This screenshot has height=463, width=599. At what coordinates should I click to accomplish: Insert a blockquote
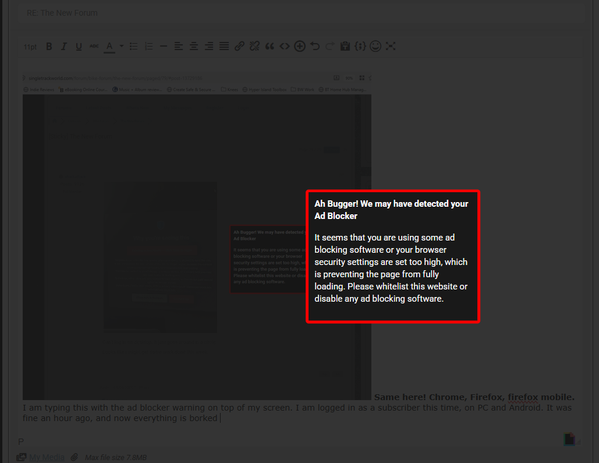tap(270, 47)
